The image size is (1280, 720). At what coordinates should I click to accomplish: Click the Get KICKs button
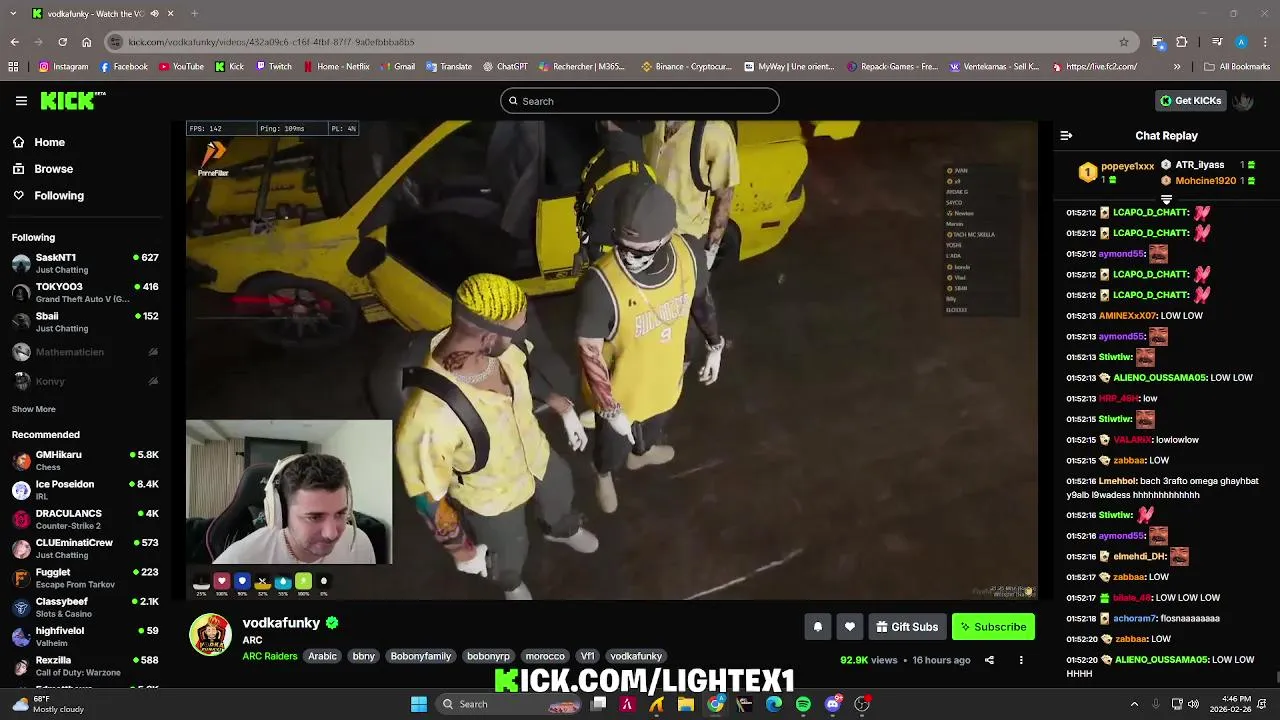point(1190,100)
